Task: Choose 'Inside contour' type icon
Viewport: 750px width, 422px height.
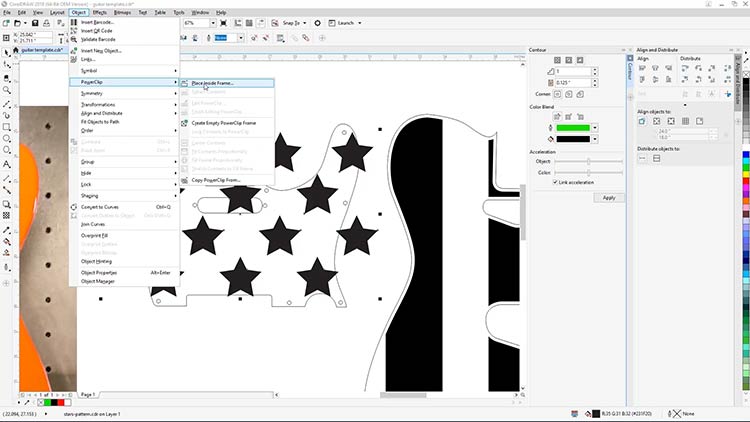Action: click(x=569, y=60)
